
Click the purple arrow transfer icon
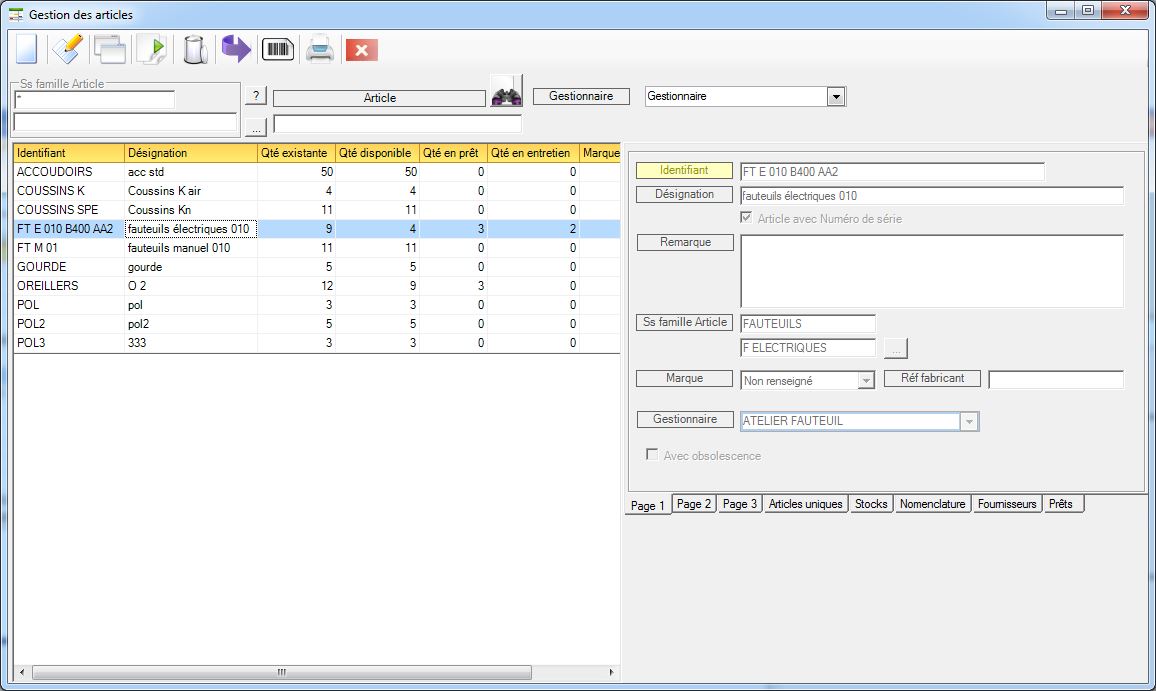tap(236, 49)
